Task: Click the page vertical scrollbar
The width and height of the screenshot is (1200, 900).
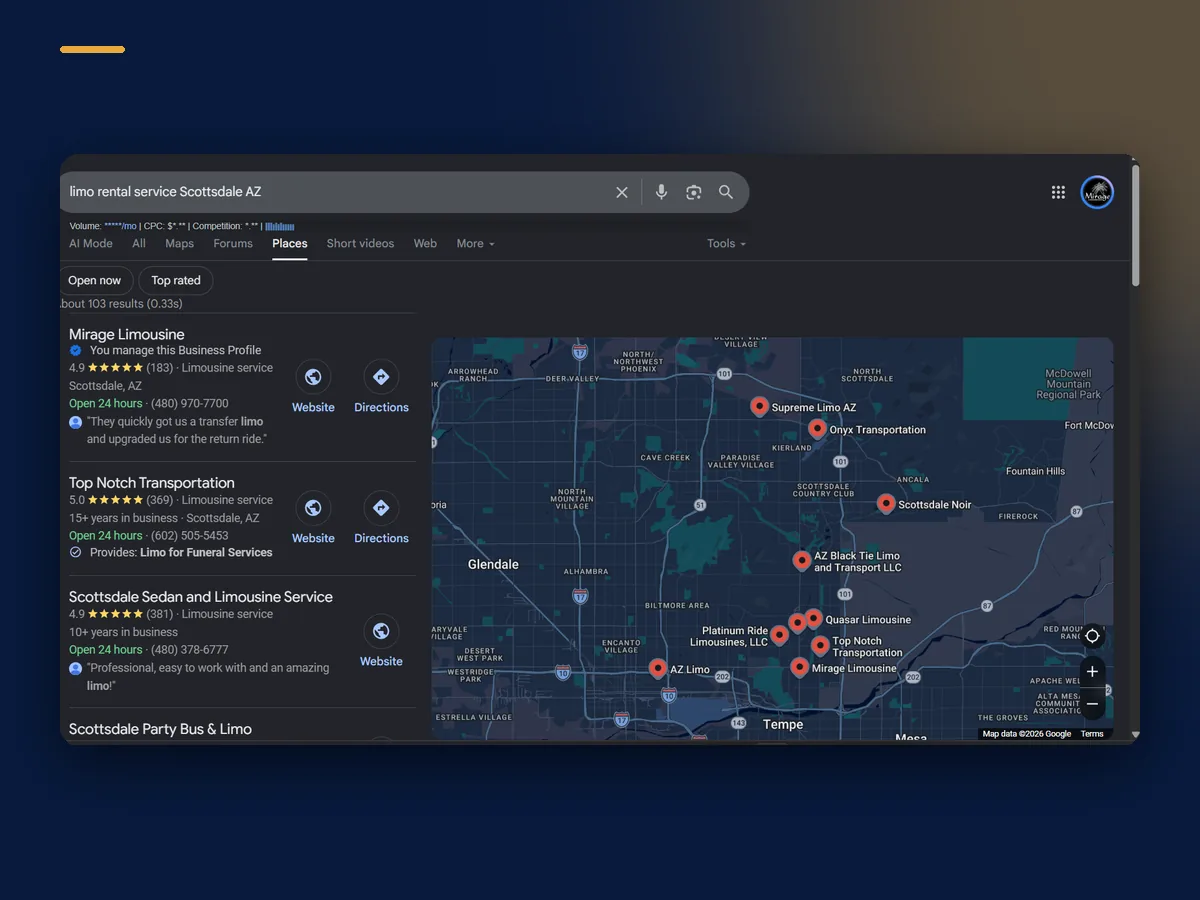Action: [x=1135, y=225]
